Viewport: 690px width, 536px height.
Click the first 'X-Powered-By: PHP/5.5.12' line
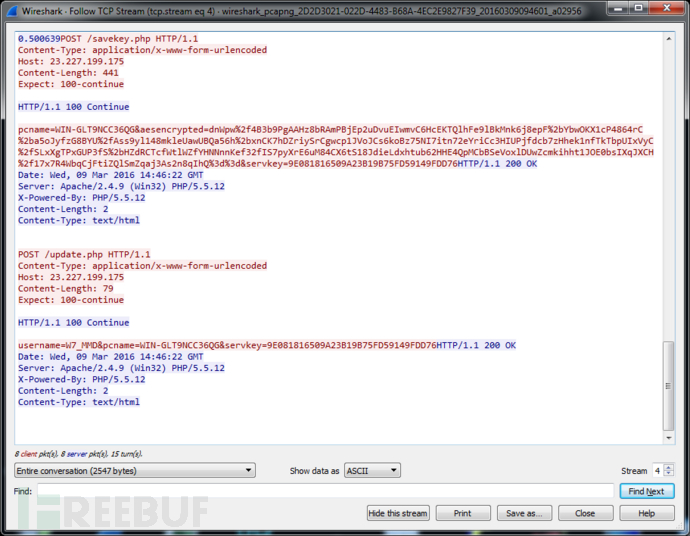[81, 198]
